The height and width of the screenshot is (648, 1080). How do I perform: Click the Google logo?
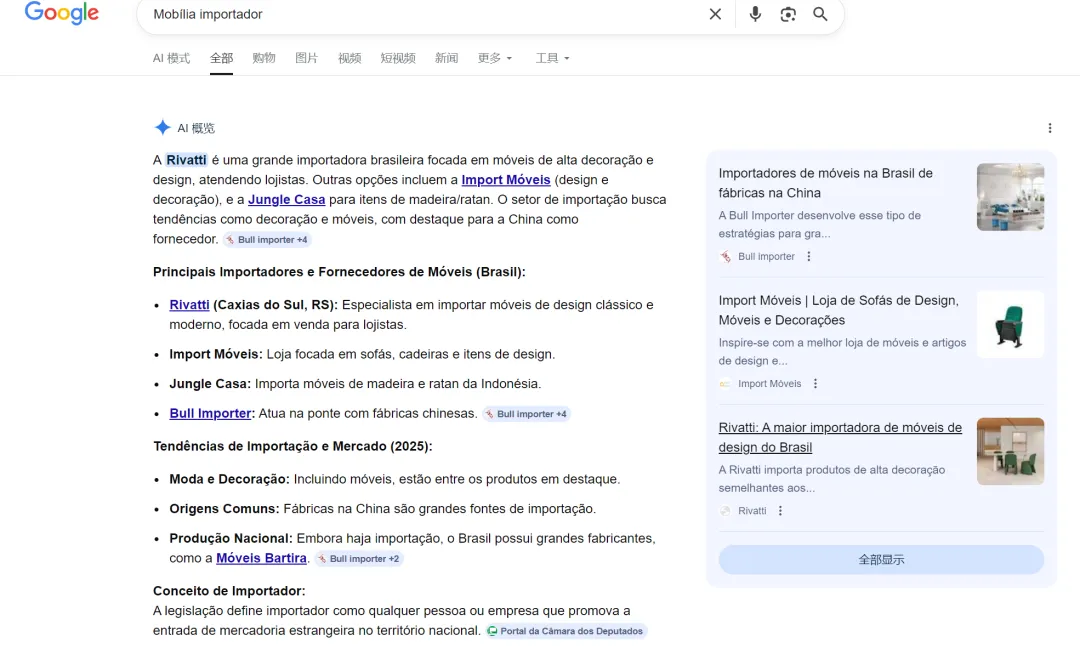pos(62,13)
